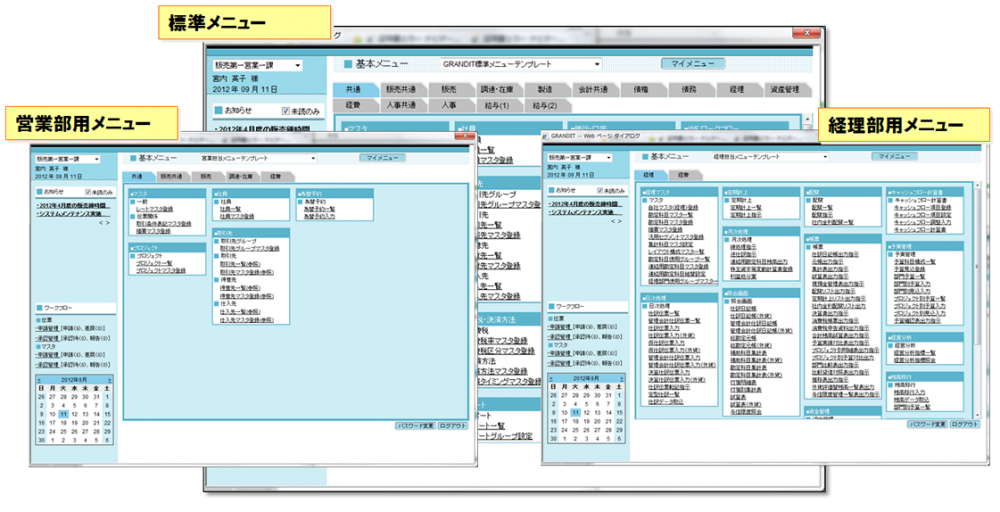The width and height of the screenshot is (1000, 512).
Task: Close the sales department menu window
Action: (464, 136)
